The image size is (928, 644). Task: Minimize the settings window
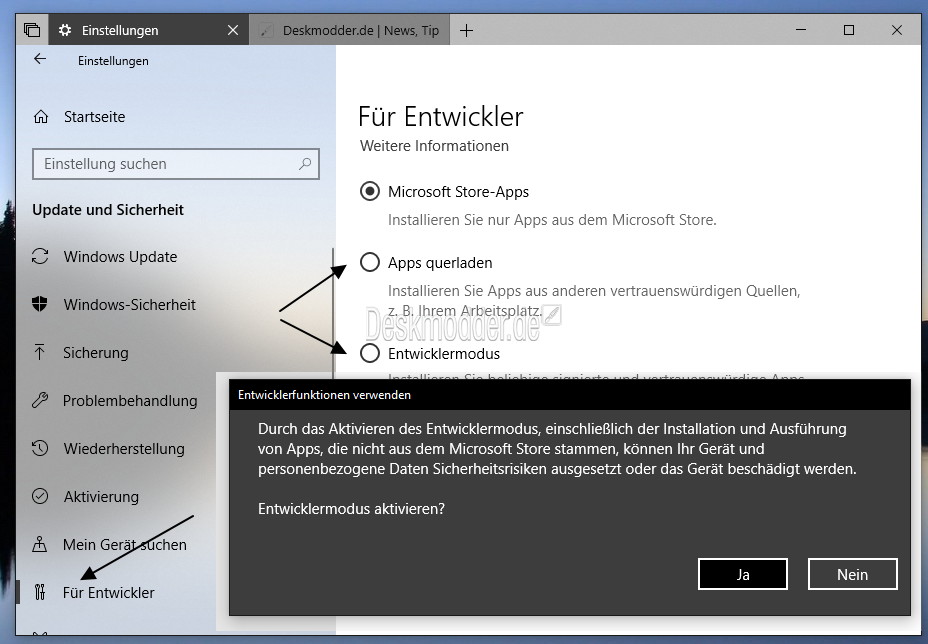[801, 30]
